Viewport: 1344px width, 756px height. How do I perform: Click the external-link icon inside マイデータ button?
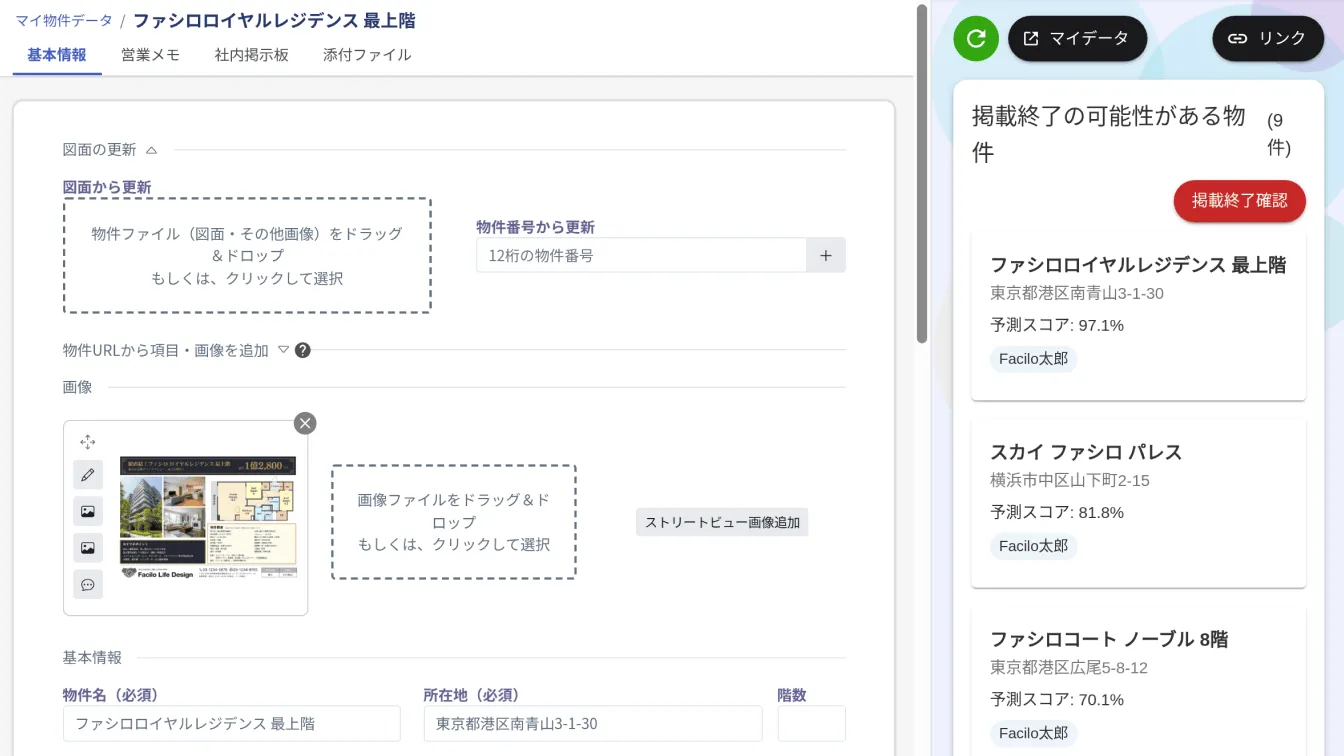coord(1031,39)
